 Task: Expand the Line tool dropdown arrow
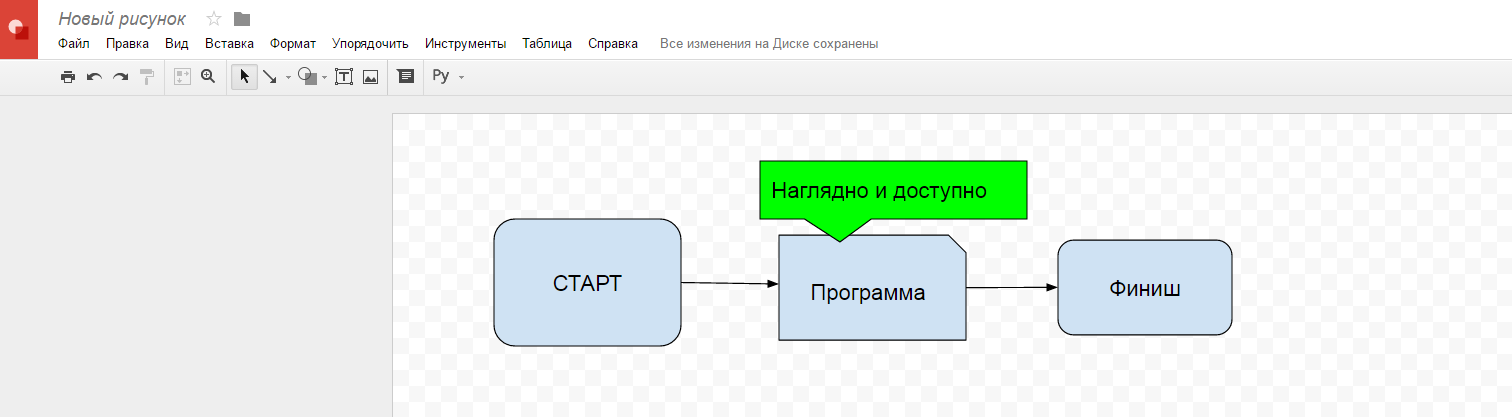pyautogui.click(x=288, y=77)
